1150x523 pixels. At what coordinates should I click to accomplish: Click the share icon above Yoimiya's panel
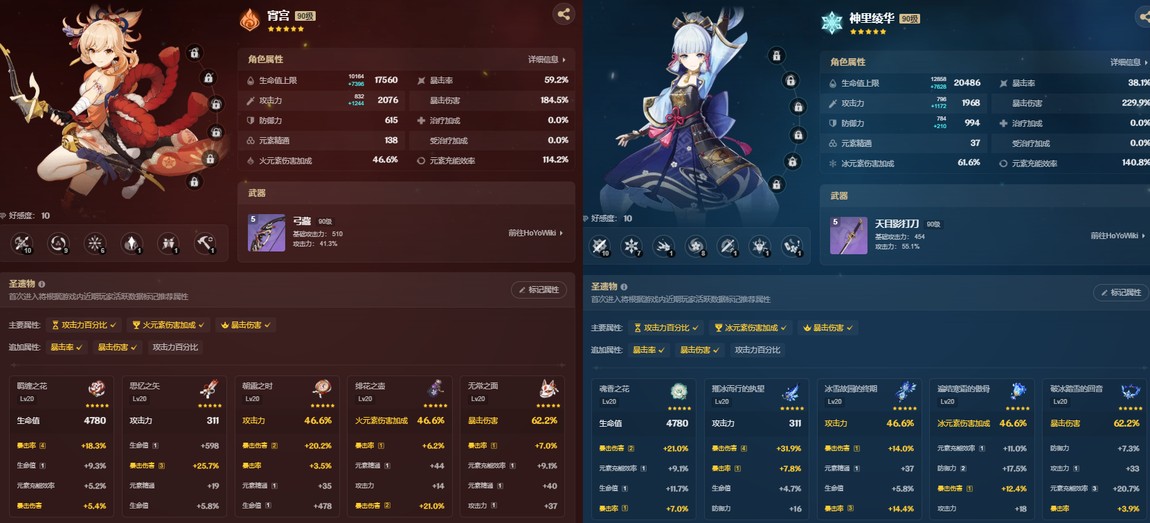click(563, 14)
